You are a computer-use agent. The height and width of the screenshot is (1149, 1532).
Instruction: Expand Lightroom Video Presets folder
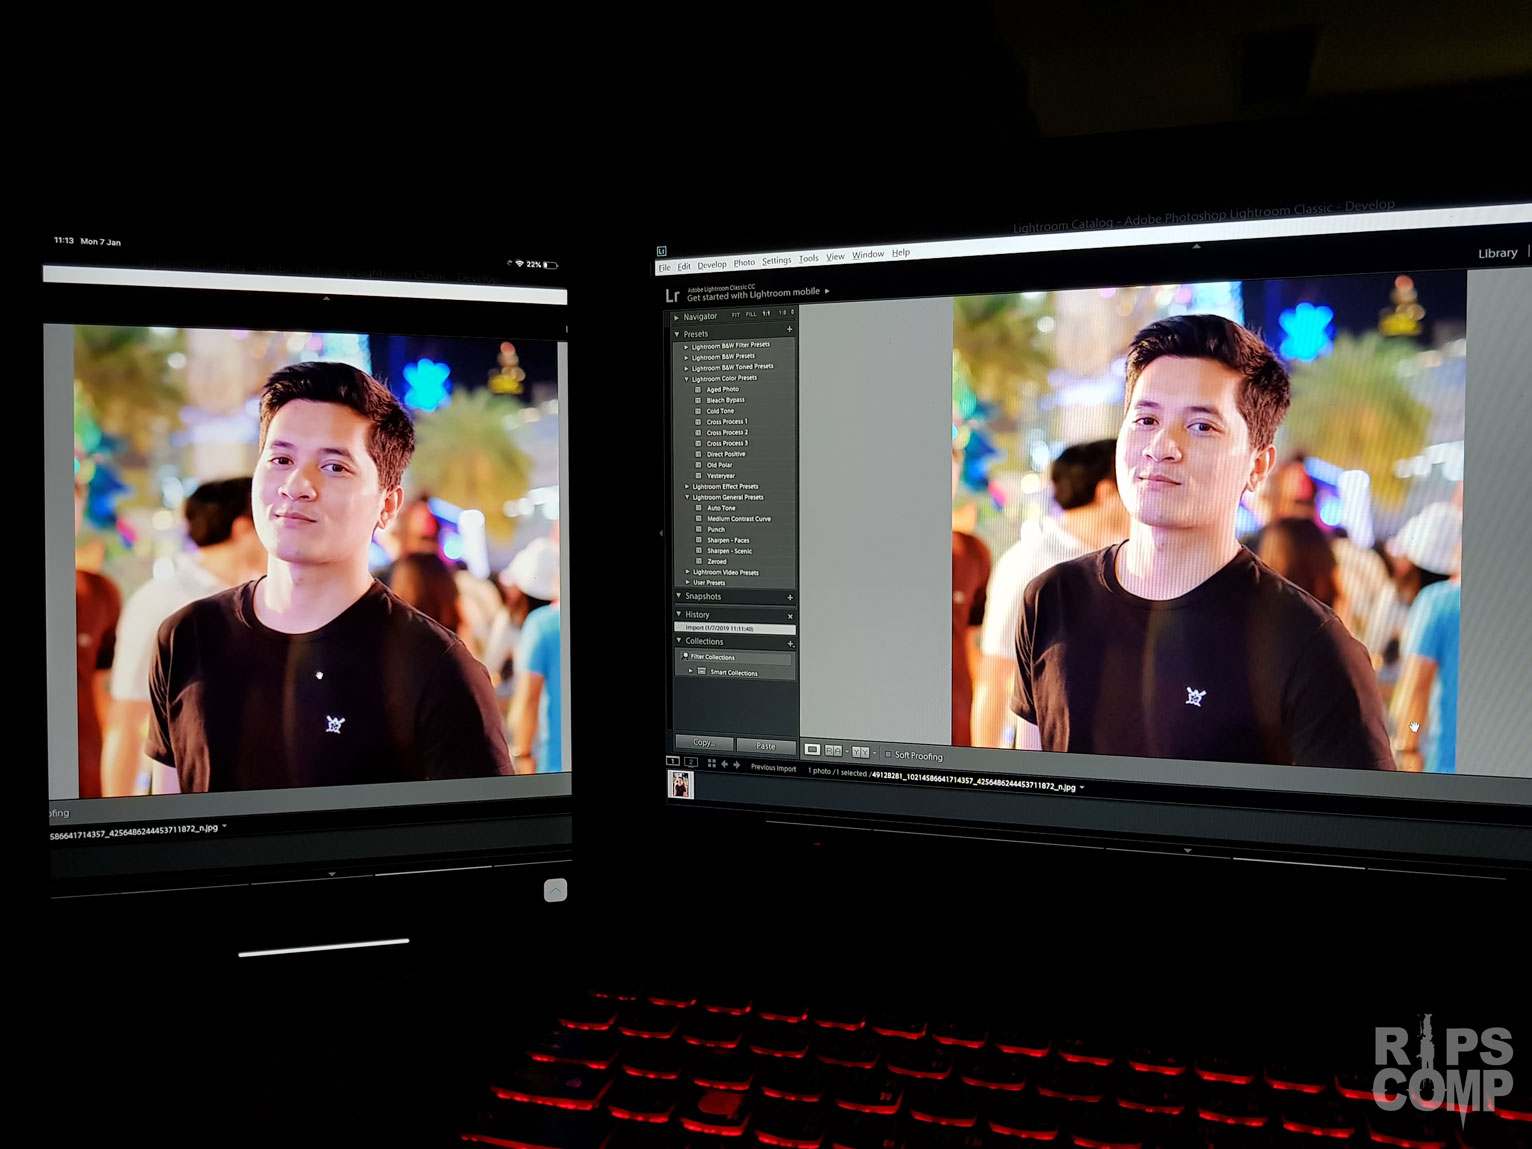click(x=688, y=573)
